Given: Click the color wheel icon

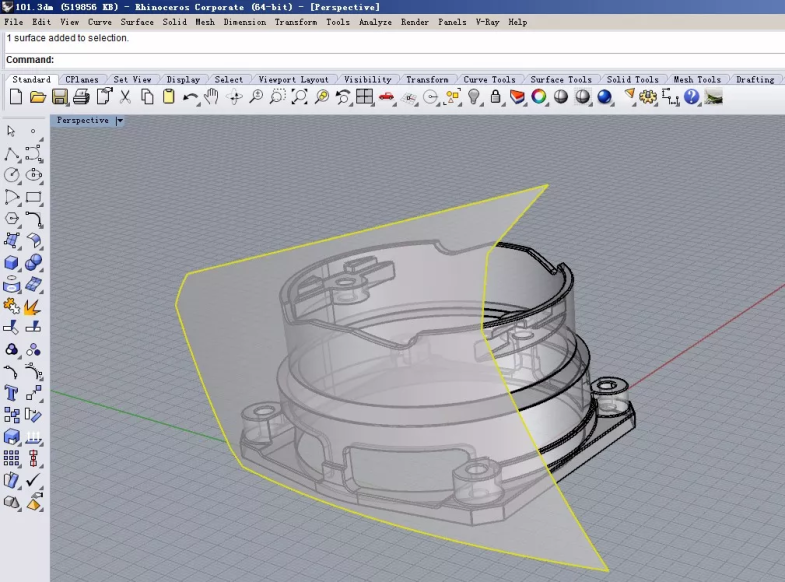Looking at the screenshot, I should point(539,97).
